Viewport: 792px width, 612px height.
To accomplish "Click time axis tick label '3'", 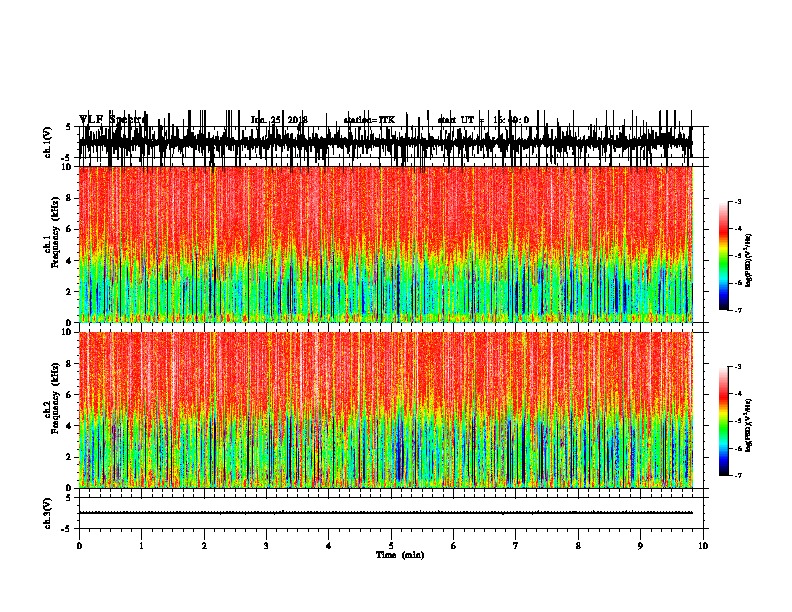I will tap(266, 546).
